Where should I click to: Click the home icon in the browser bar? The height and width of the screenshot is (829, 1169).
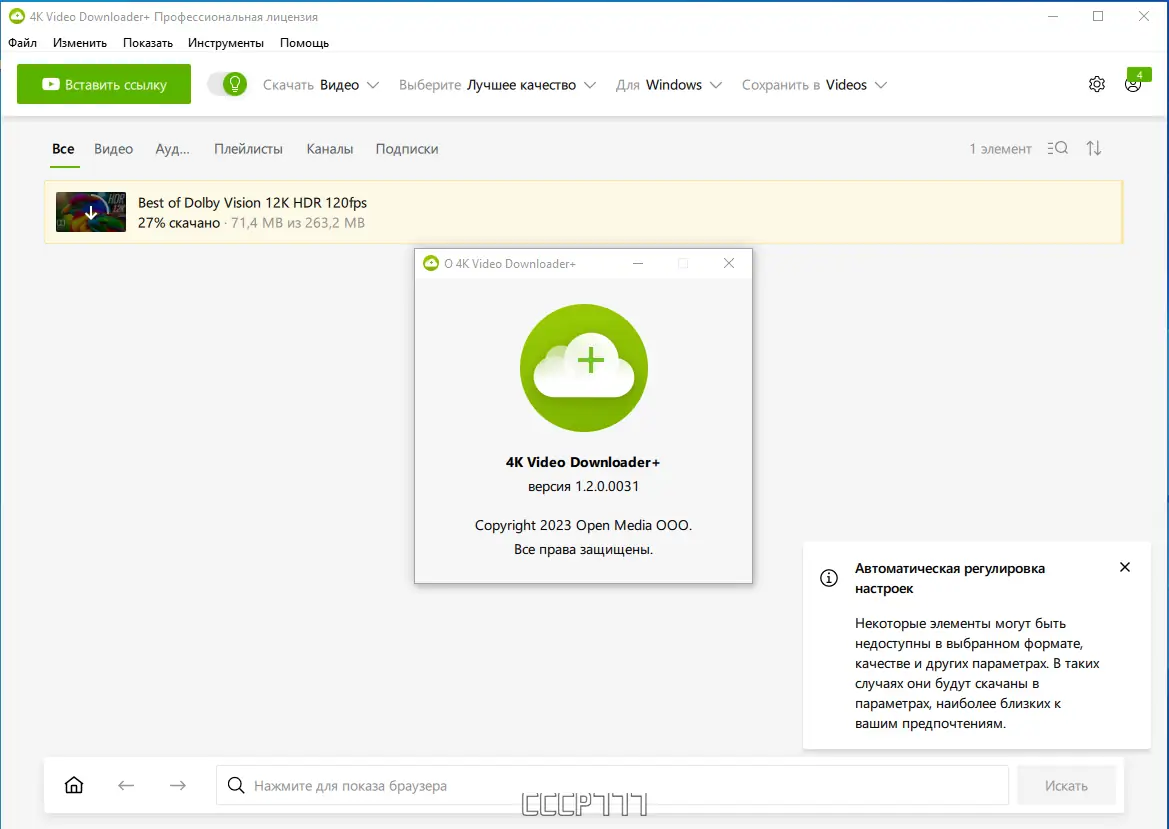pyautogui.click(x=73, y=785)
